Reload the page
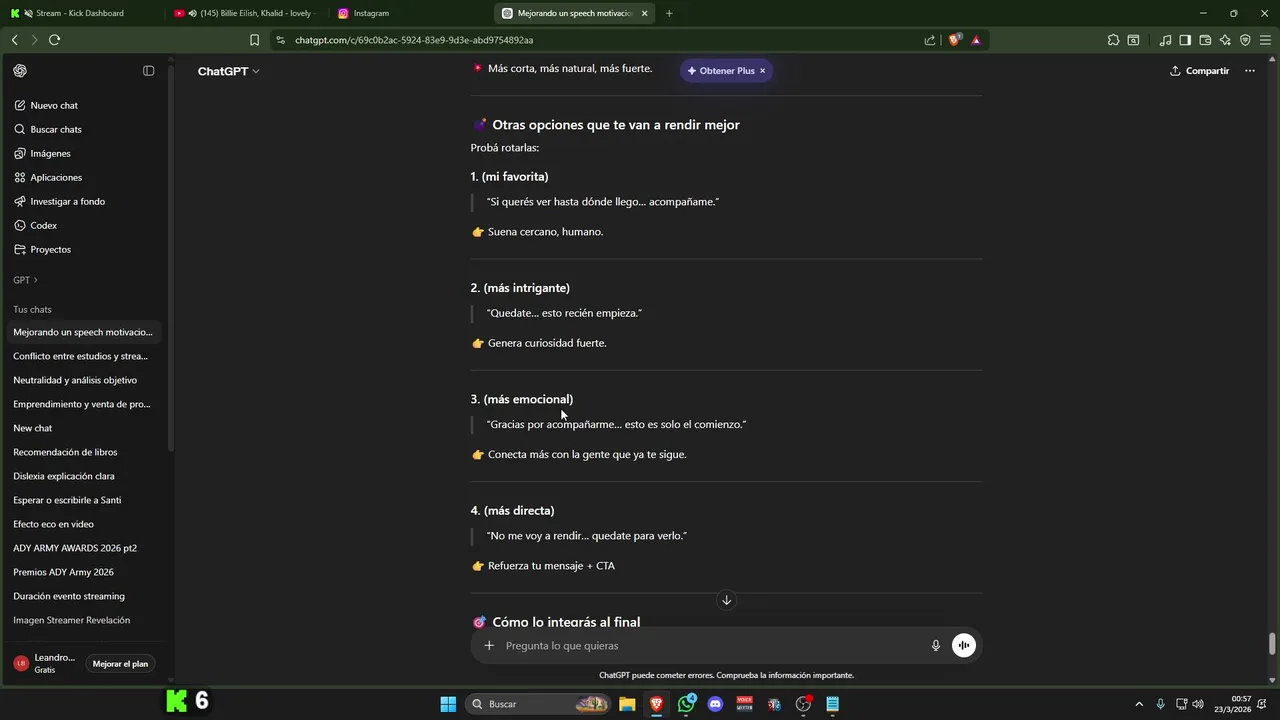 coord(54,40)
